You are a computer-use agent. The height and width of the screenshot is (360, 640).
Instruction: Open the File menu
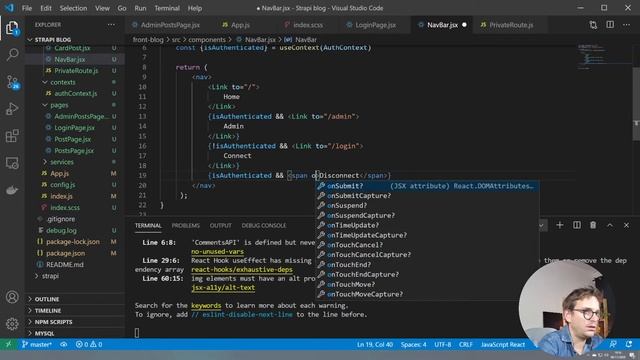point(27,8)
